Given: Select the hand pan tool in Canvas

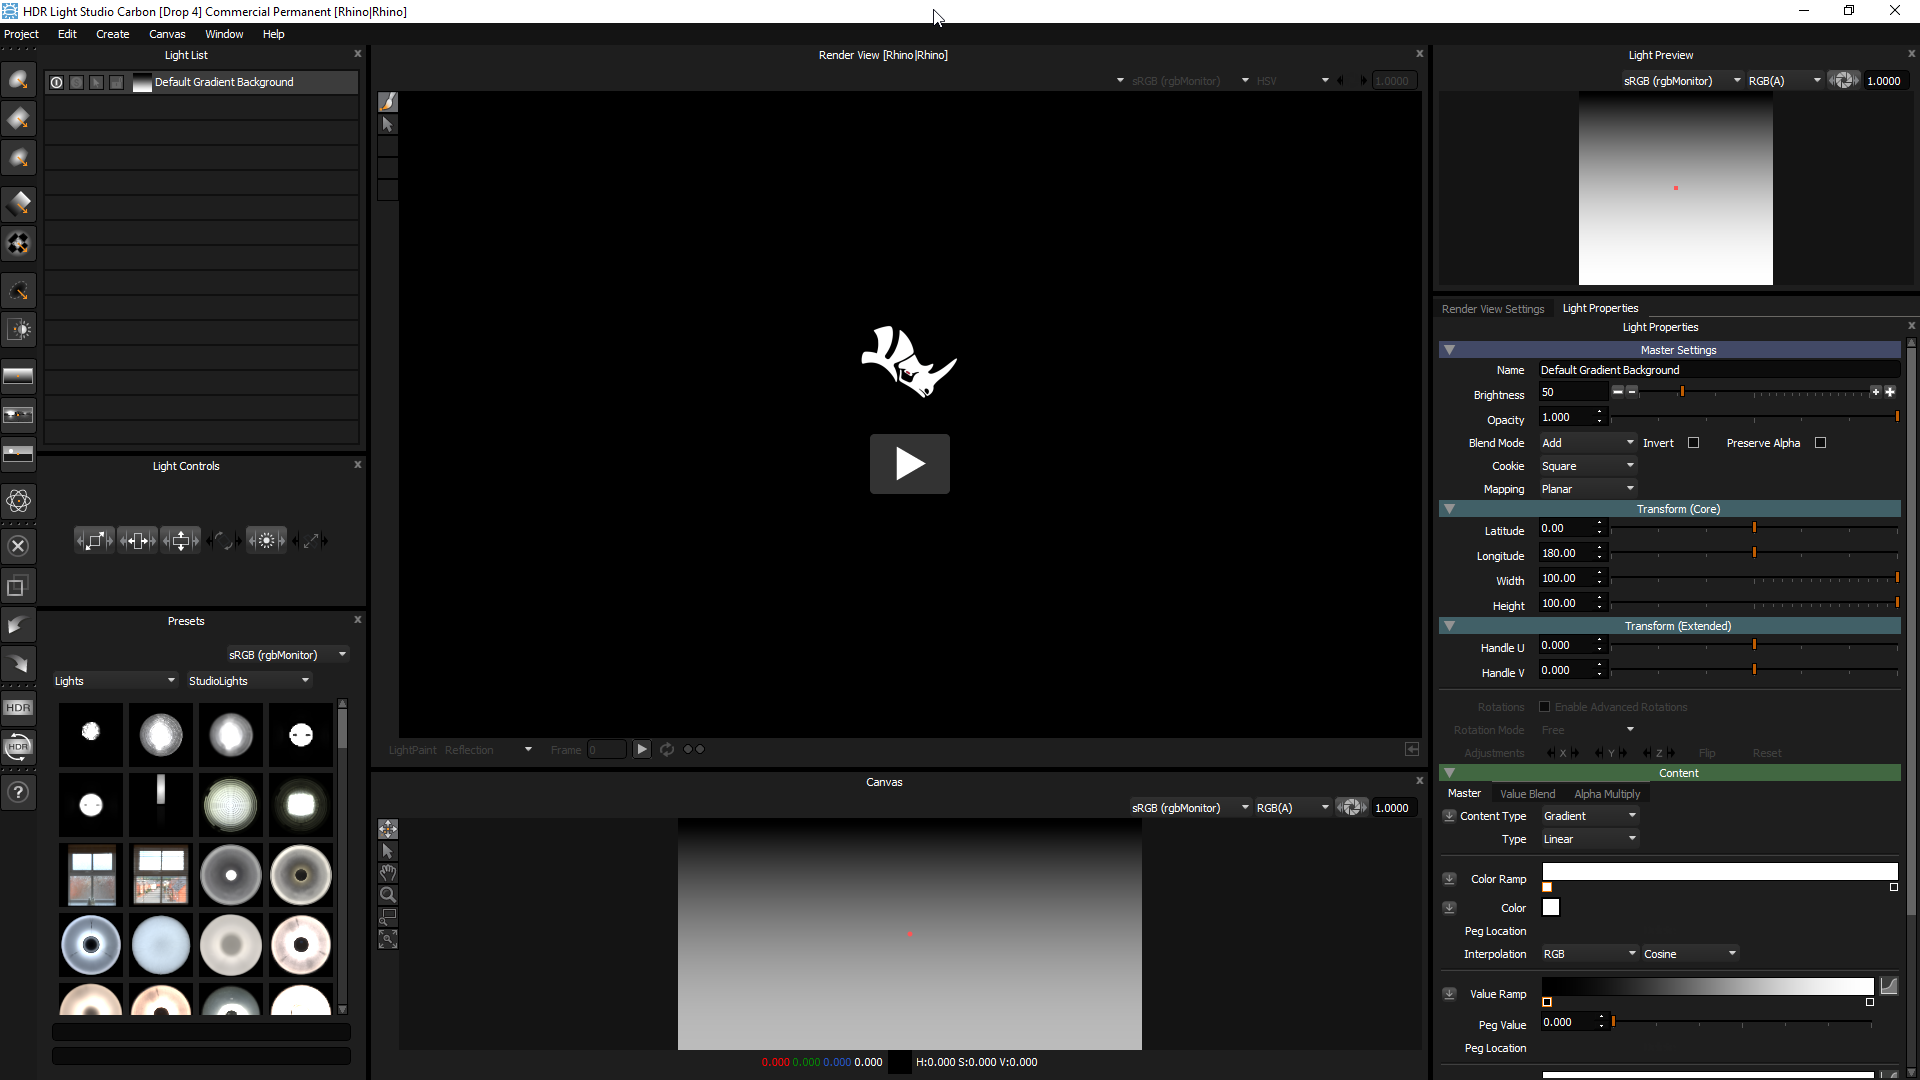Looking at the screenshot, I should click(388, 873).
